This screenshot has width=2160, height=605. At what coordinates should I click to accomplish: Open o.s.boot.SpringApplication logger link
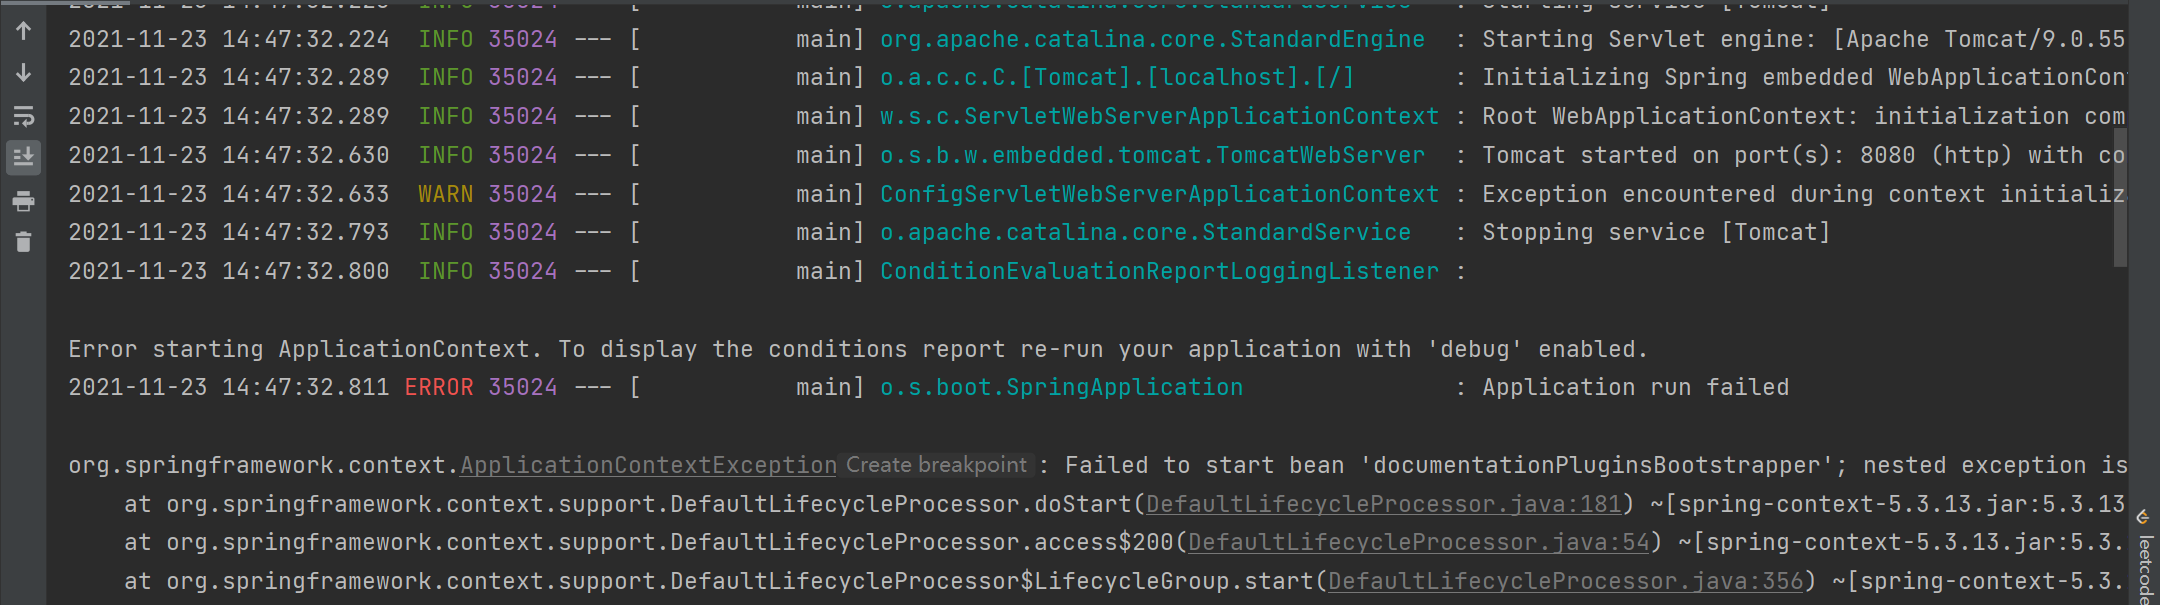(1060, 386)
